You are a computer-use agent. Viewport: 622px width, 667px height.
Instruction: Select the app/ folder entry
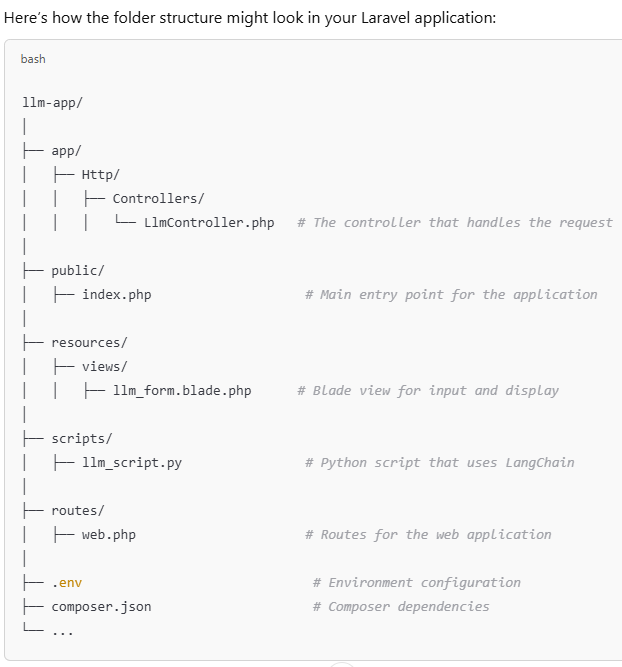coord(66,151)
